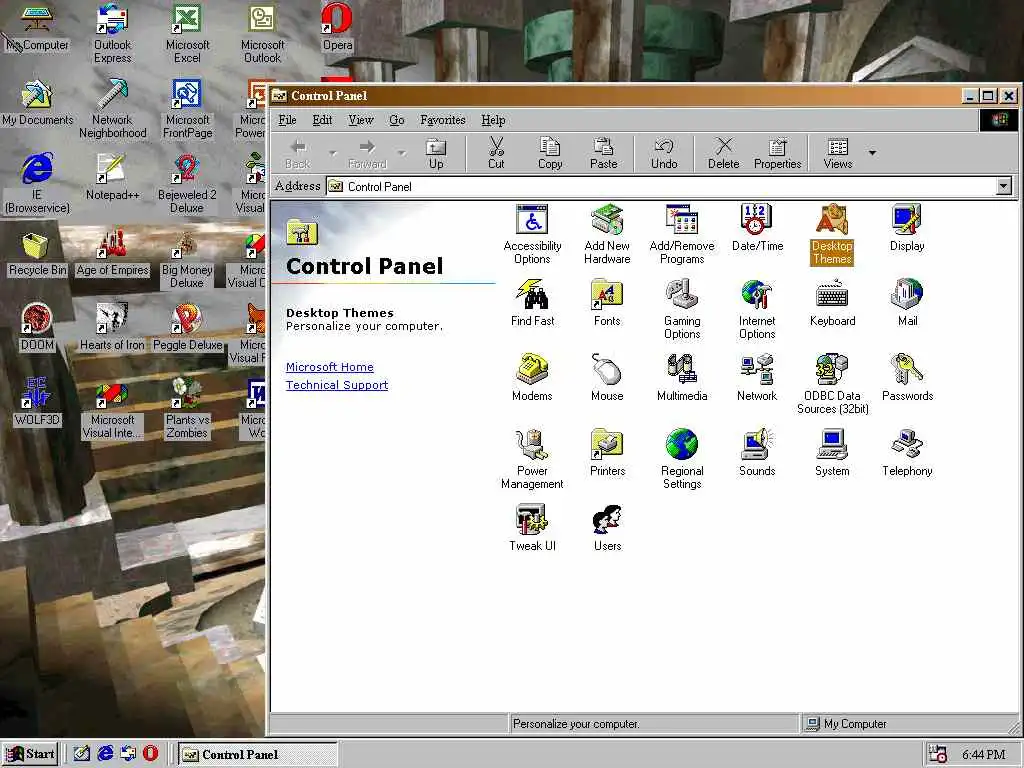Open the Edit menu
This screenshot has width=1024, height=768.
click(322, 120)
